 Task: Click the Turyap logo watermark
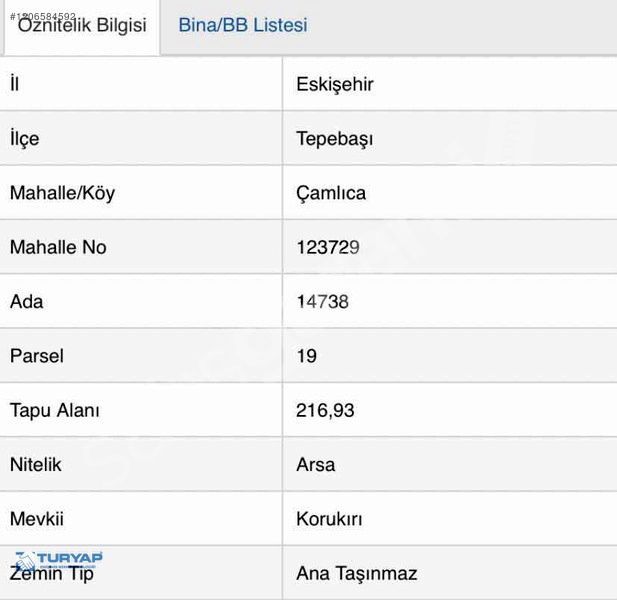(59, 560)
